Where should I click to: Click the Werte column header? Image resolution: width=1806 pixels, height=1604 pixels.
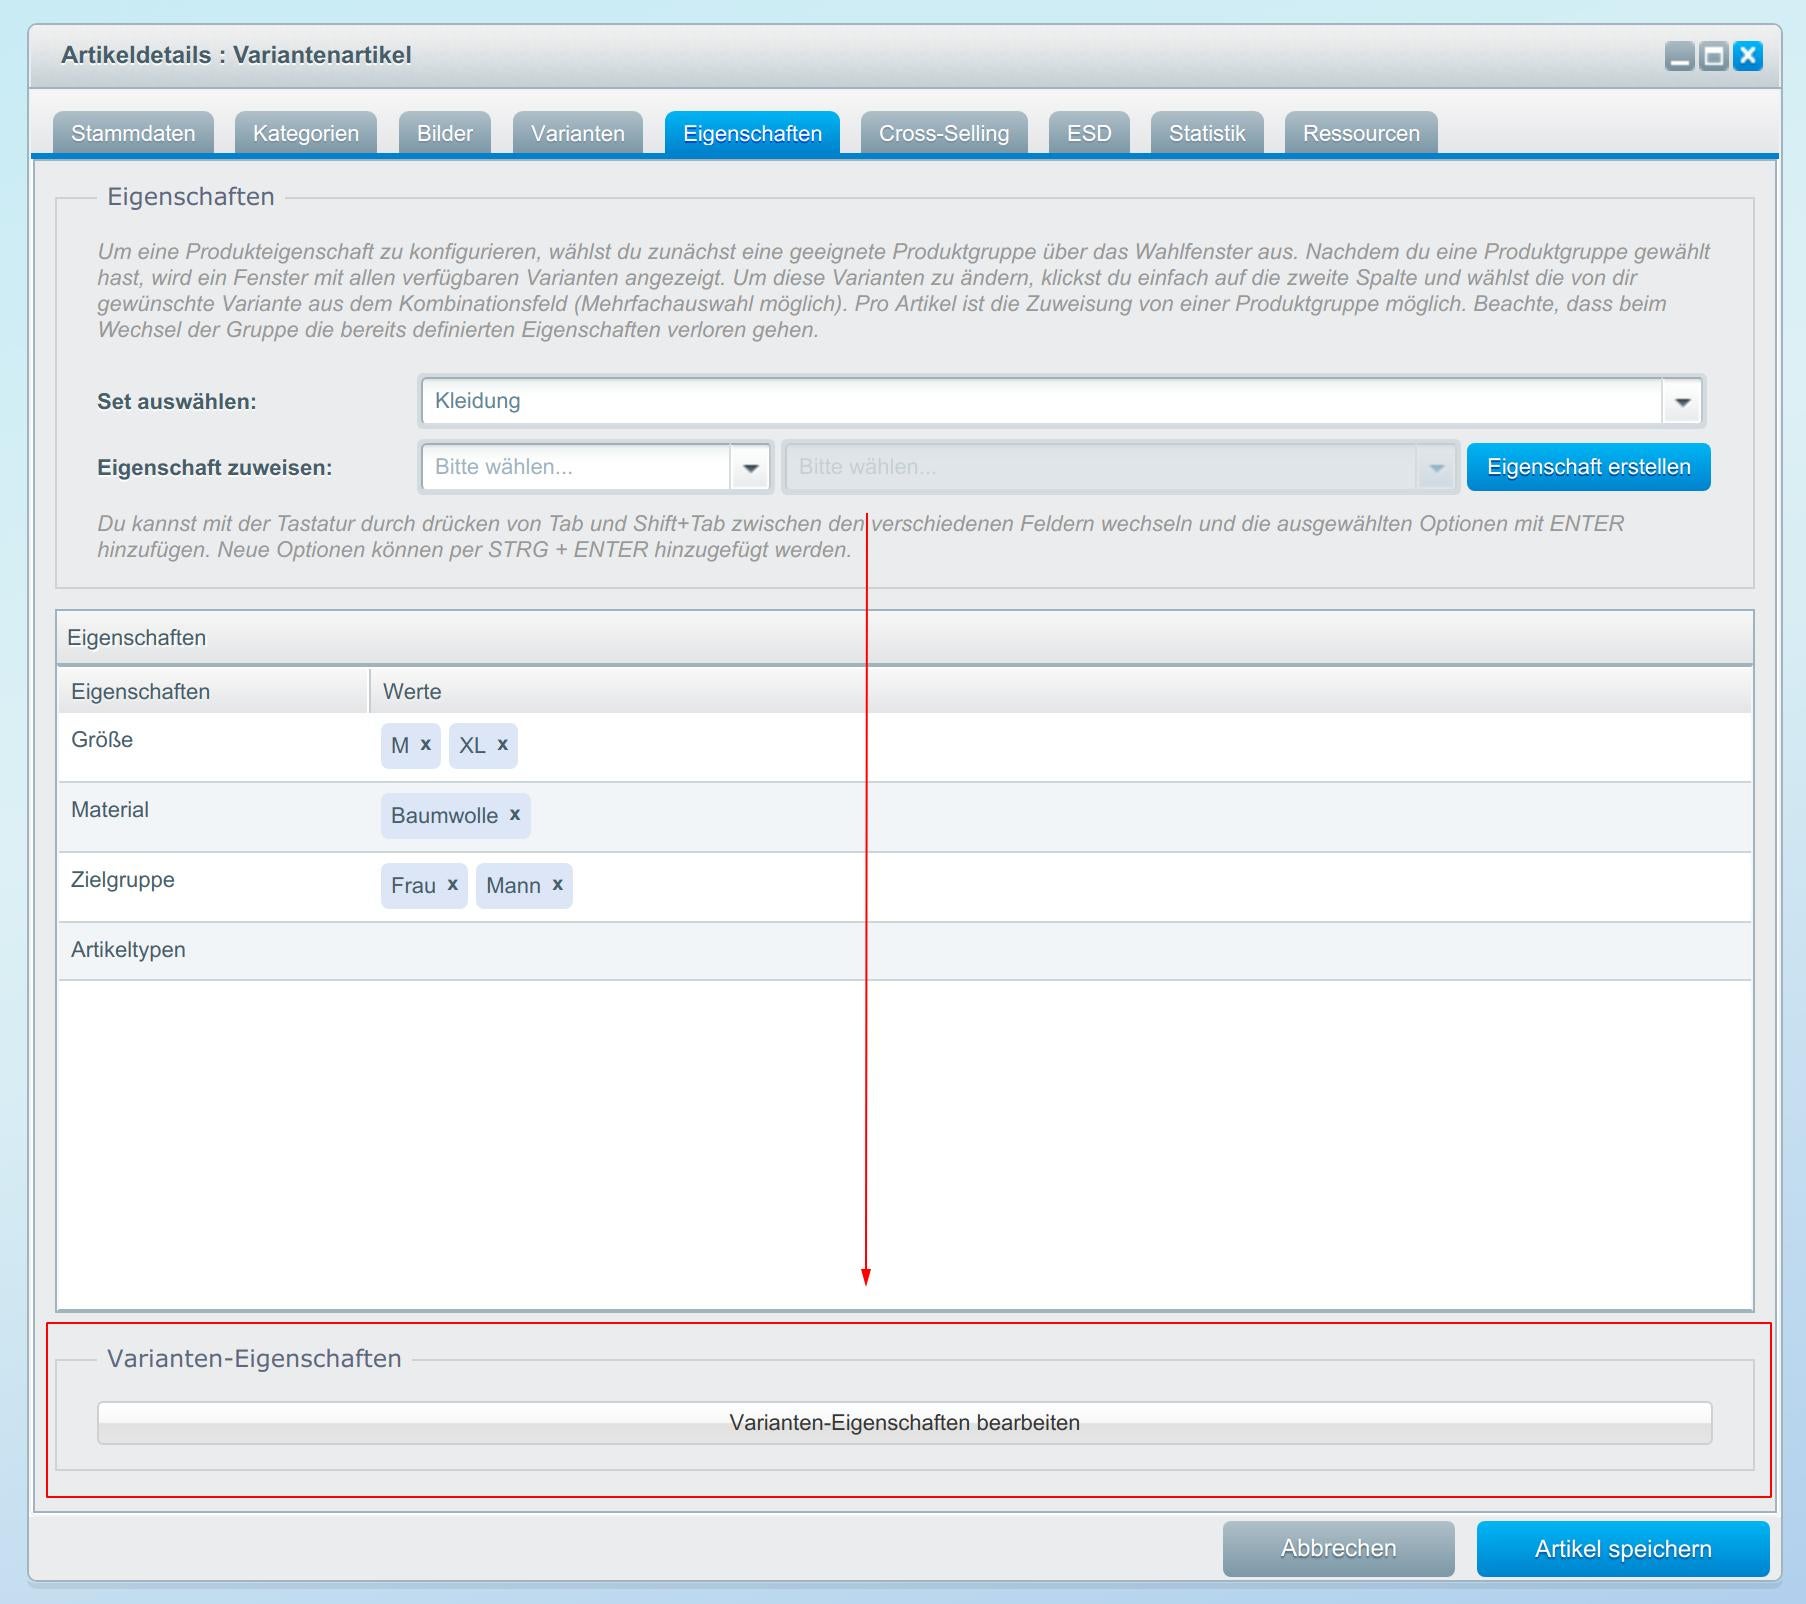click(1061, 691)
